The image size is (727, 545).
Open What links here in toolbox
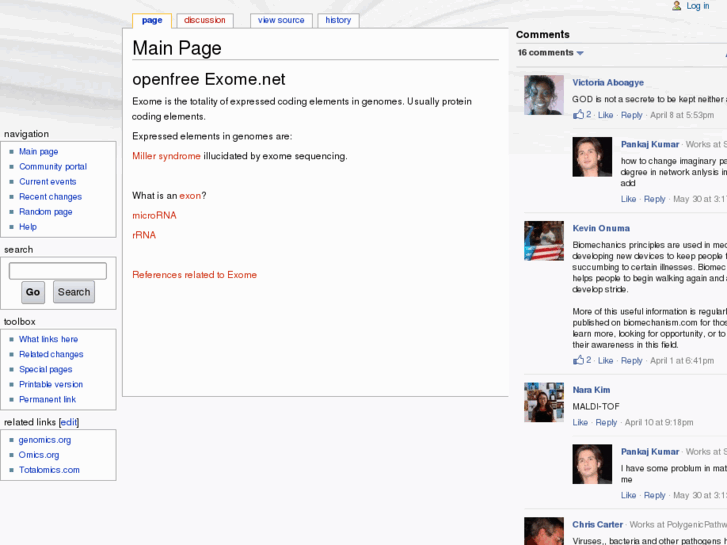[48, 340]
